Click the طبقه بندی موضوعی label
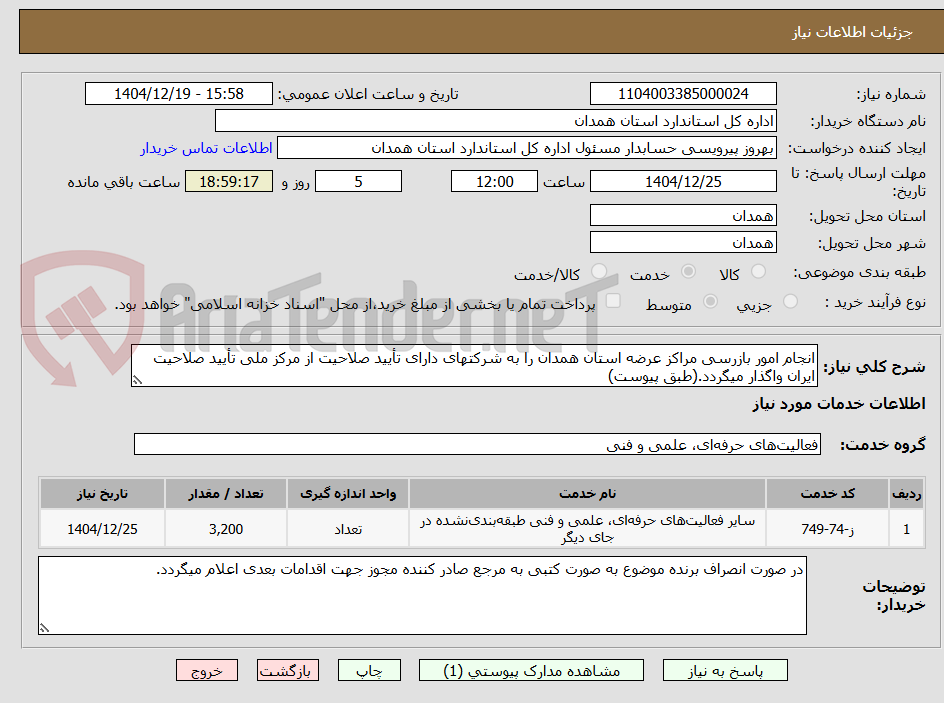 tap(860, 273)
